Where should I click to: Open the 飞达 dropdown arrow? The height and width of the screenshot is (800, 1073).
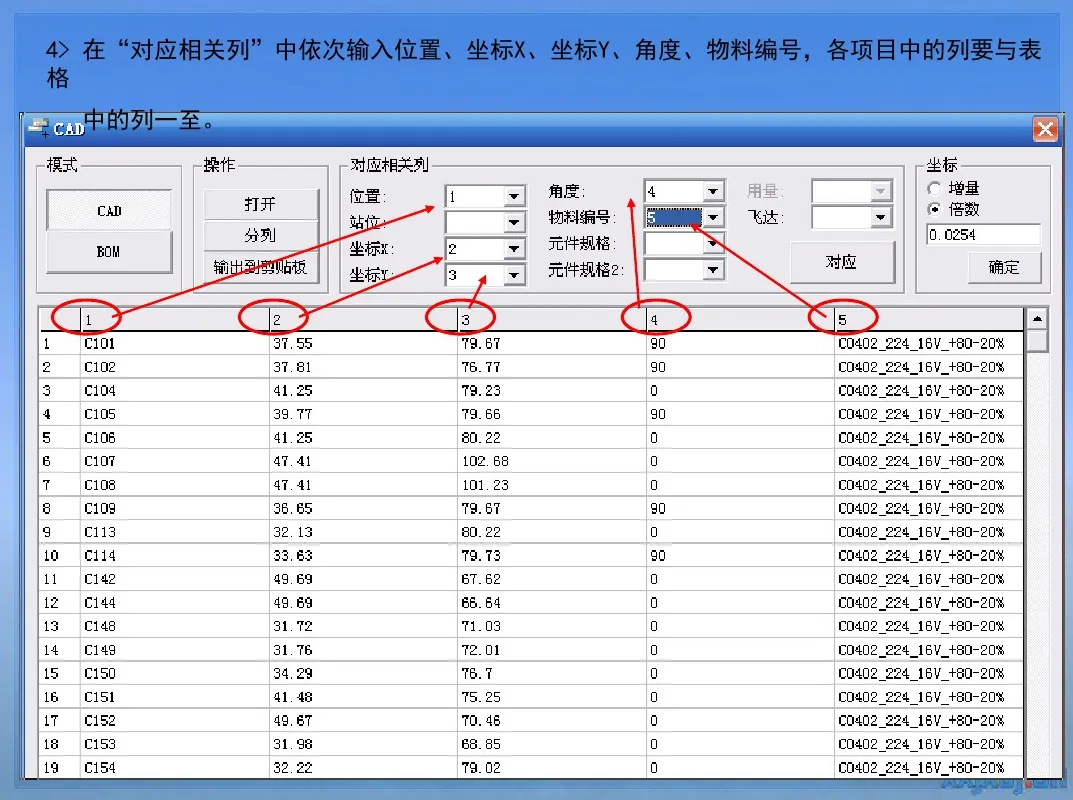pyautogui.click(x=881, y=218)
